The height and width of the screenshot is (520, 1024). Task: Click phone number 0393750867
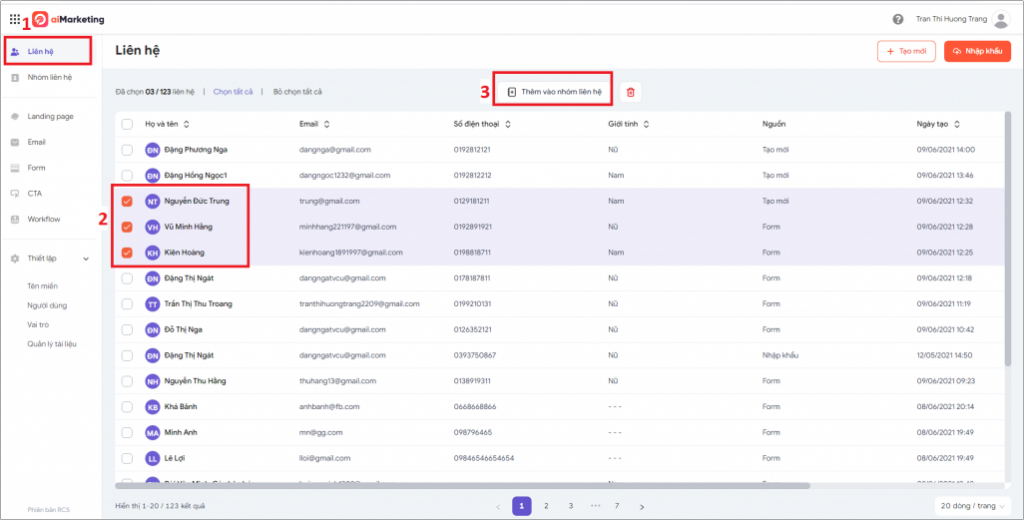click(475, 355)
